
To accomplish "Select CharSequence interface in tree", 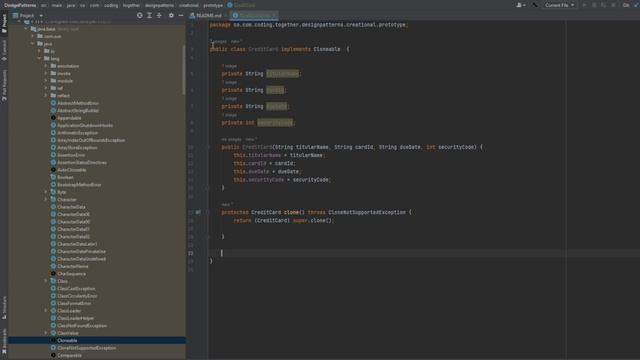I will [x=71, y=273].
